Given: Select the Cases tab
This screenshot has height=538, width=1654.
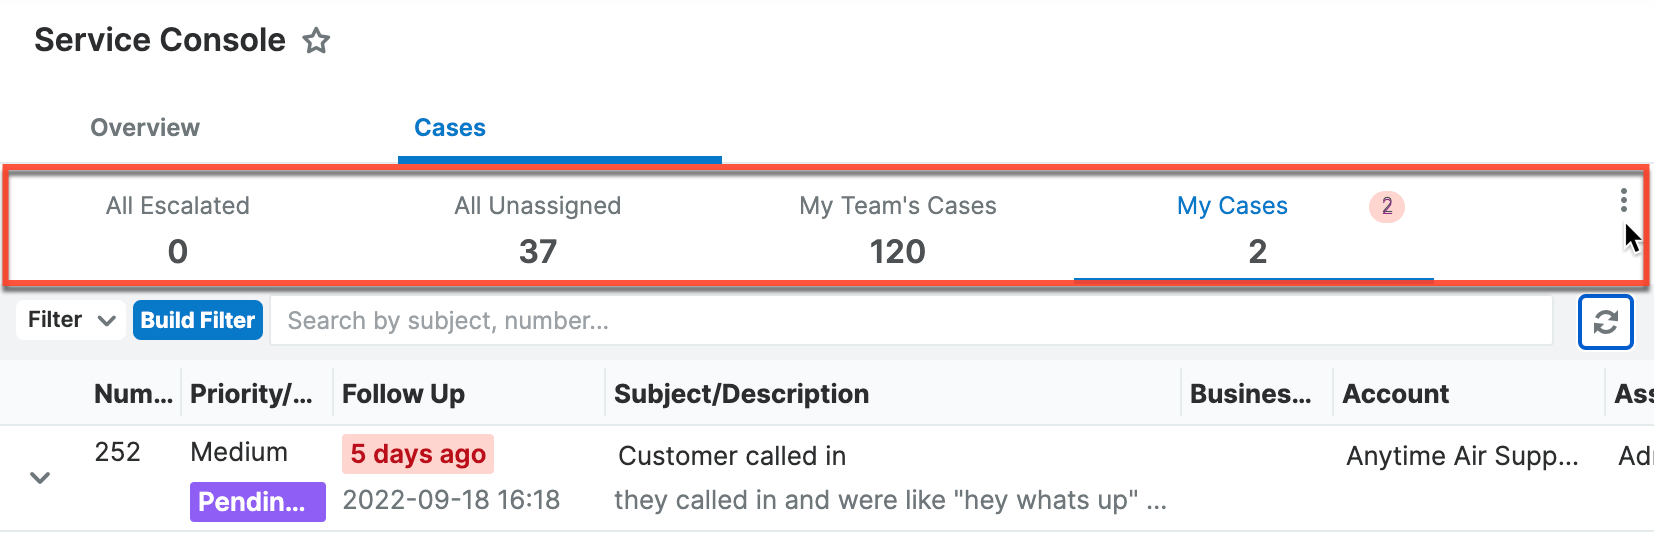Looking at the screenshot, I should coord(450,128).
